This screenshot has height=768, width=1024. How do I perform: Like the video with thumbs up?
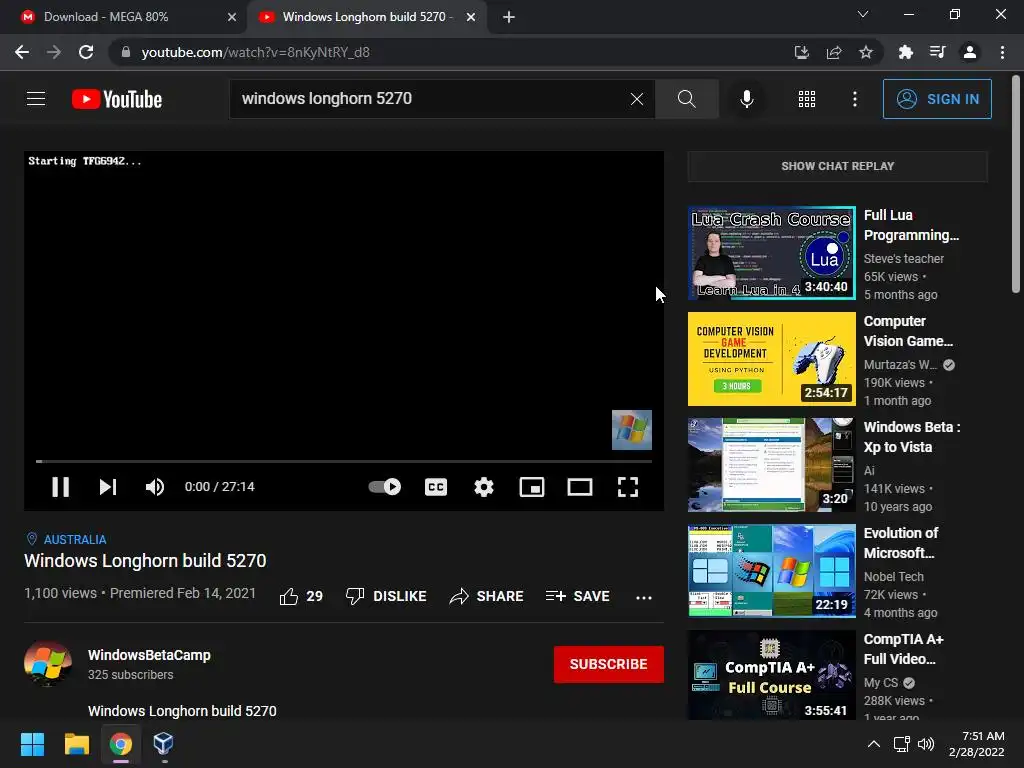(x=301, y=596)
